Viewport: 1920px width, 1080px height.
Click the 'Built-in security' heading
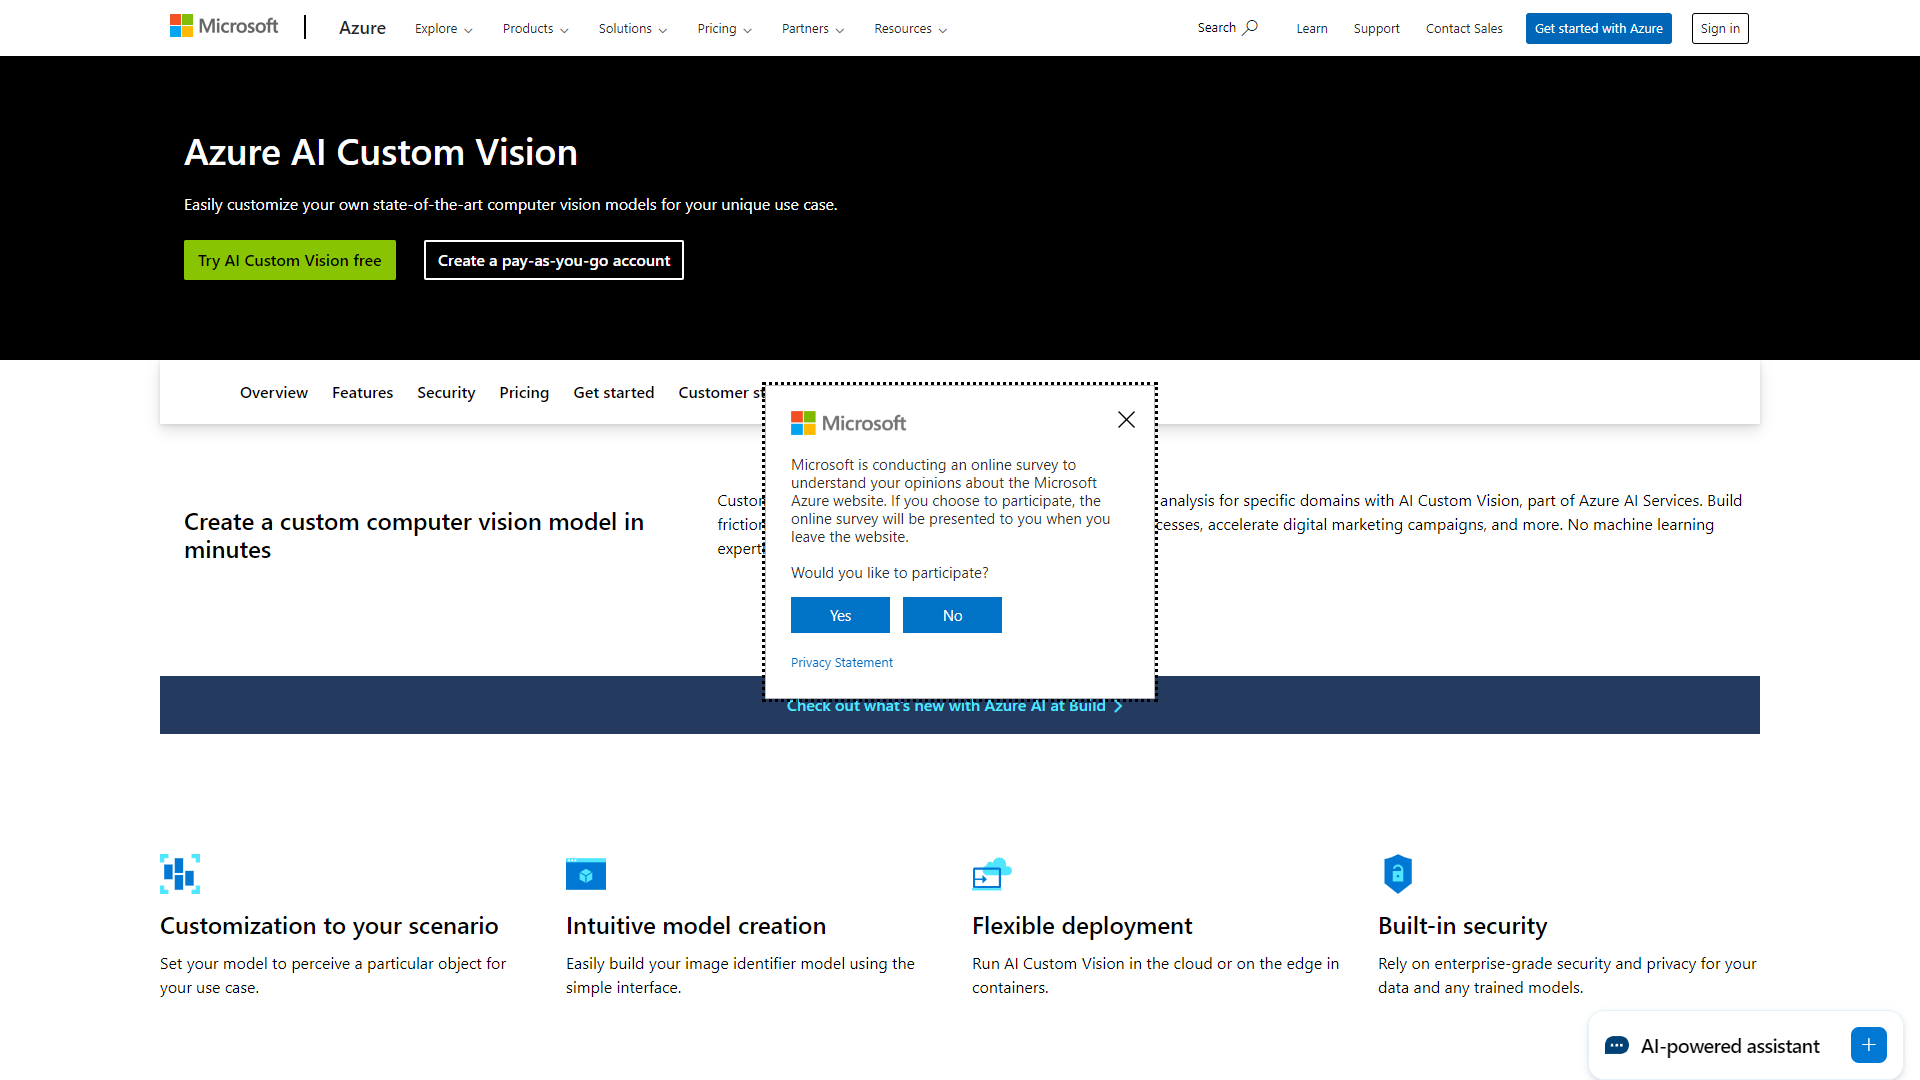[x=1463, y=926]
